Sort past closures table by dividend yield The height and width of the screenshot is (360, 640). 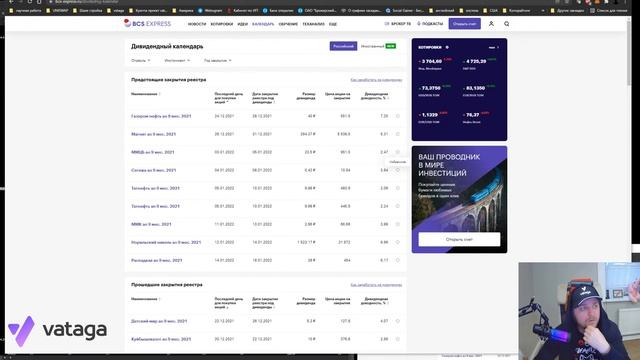(x=374, y=301)
